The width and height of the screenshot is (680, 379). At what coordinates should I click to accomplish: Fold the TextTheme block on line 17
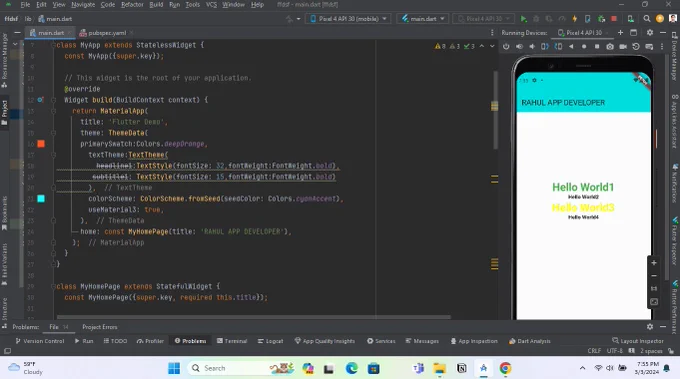point(53,155)
